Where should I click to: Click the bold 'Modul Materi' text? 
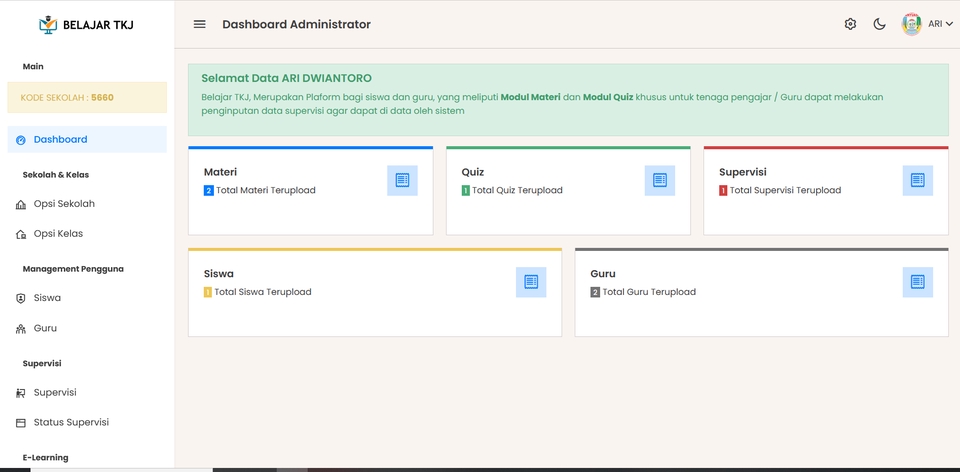coord(531,97)
